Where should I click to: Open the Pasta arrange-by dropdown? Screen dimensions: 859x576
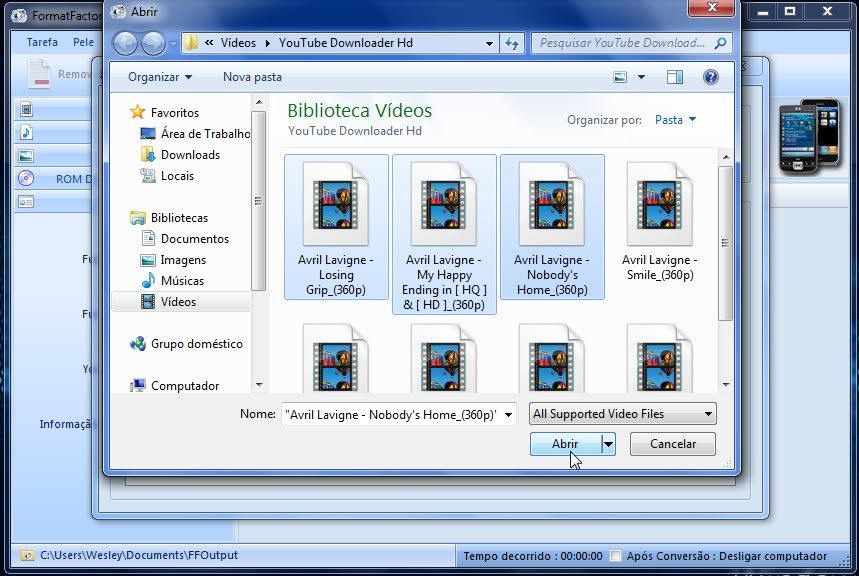pyautogui.click(x=675, y=120)
